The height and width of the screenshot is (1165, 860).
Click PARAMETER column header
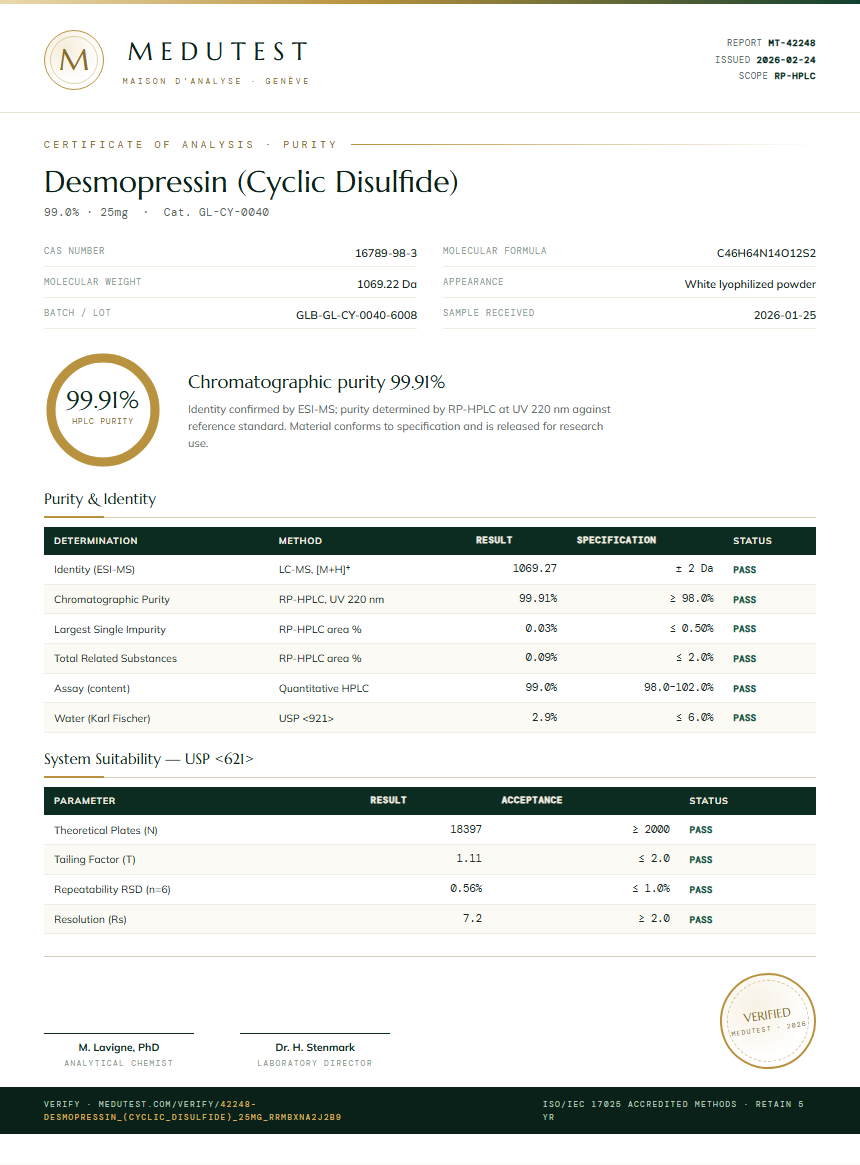tap(84, 801)
